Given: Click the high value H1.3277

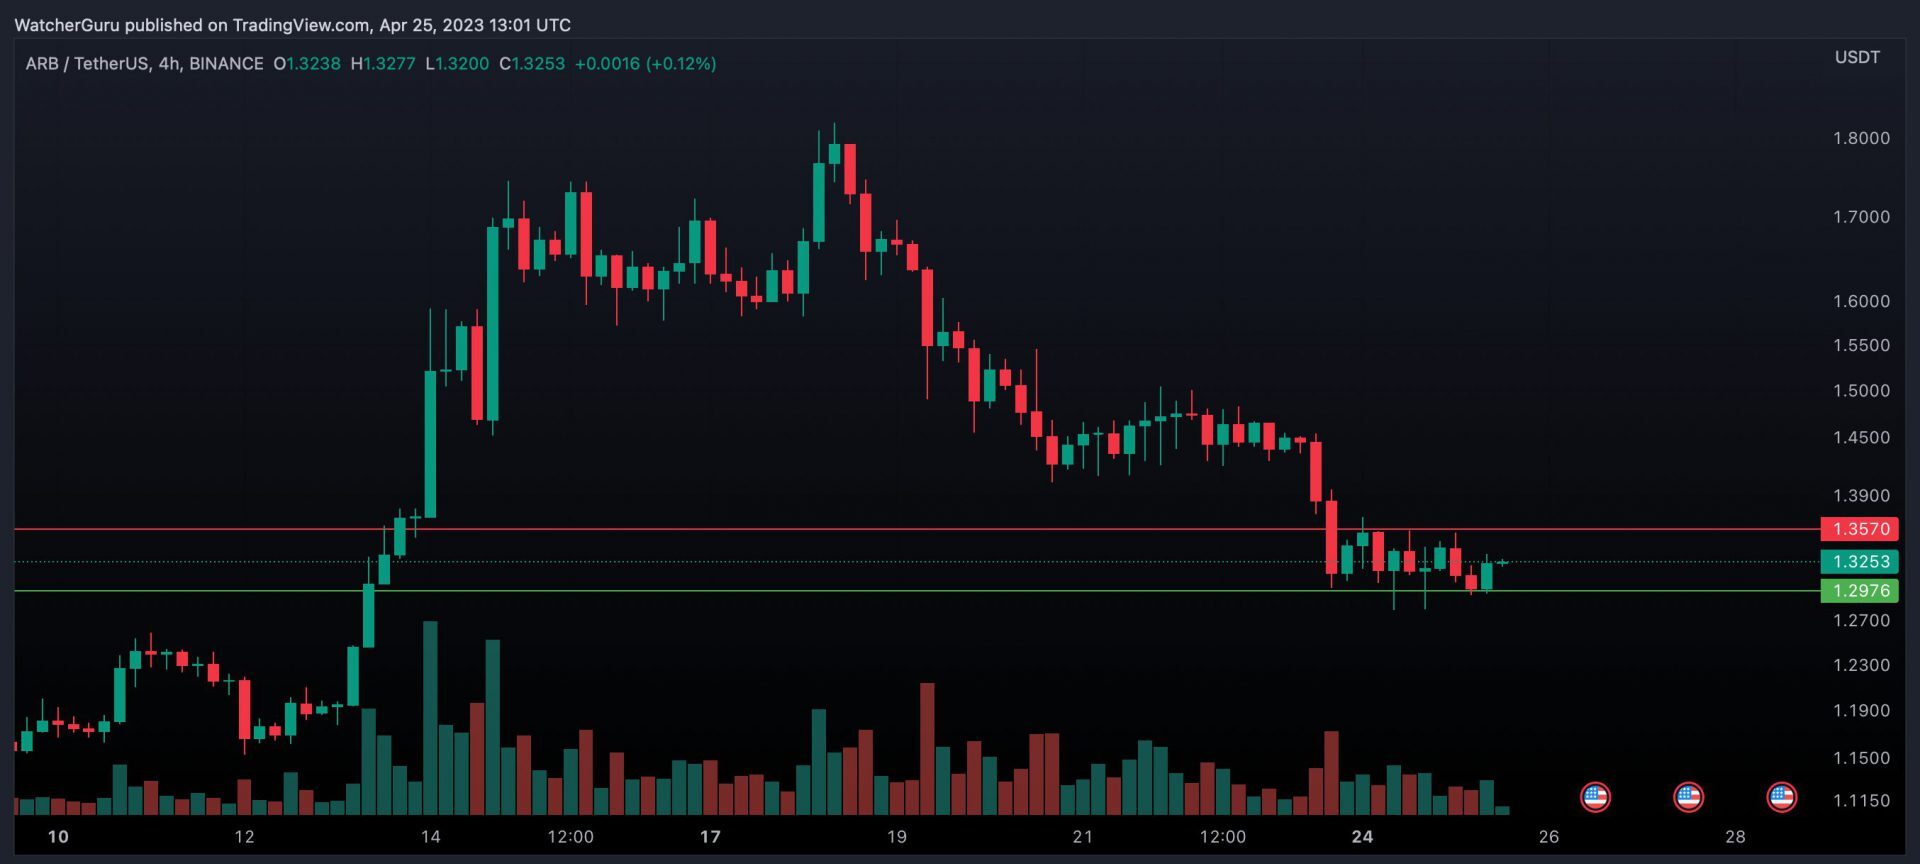Looking at the screenshot, I should point(383,64).
